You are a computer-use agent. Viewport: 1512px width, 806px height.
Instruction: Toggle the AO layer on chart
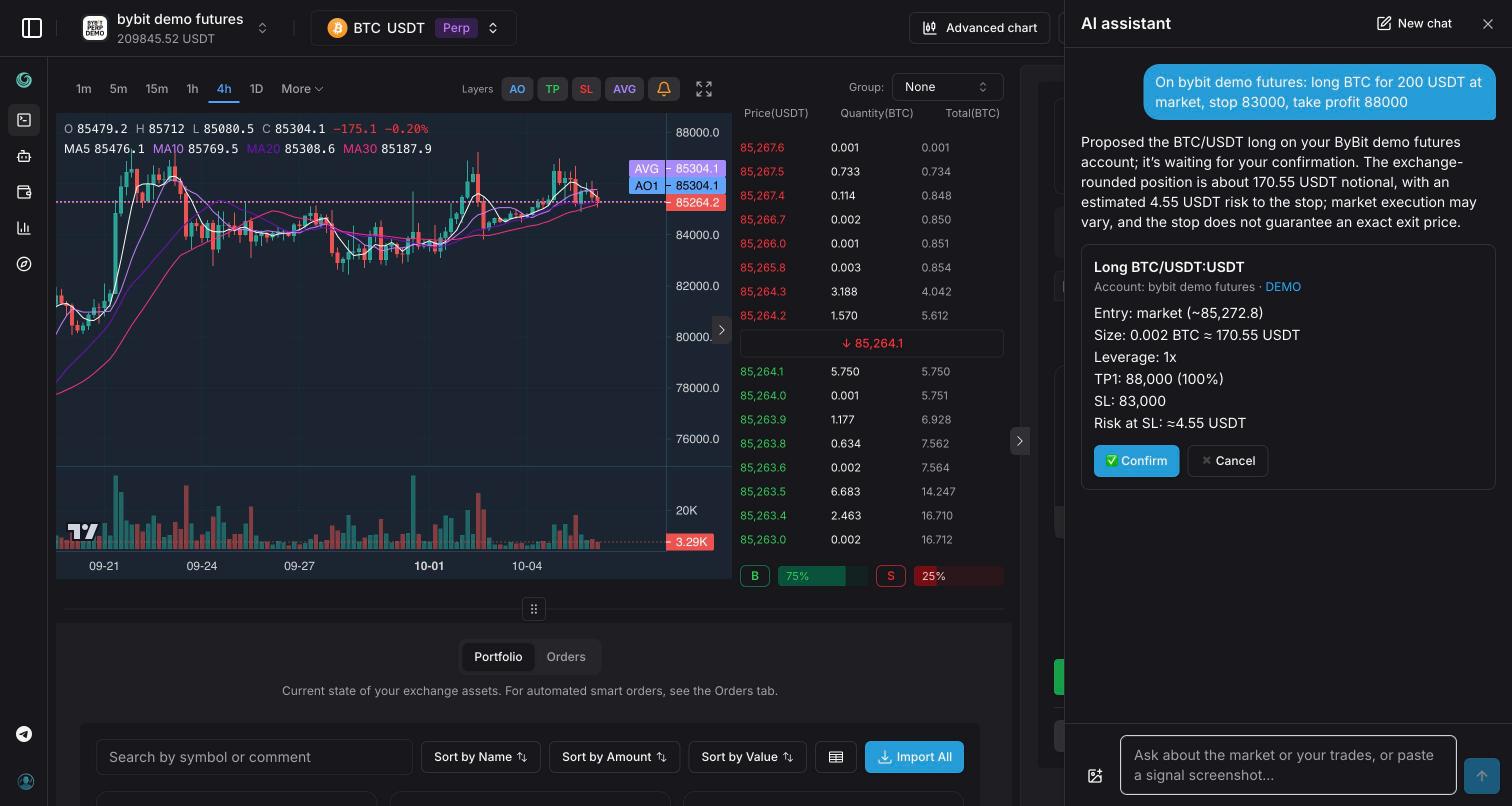tap(517, 89)
